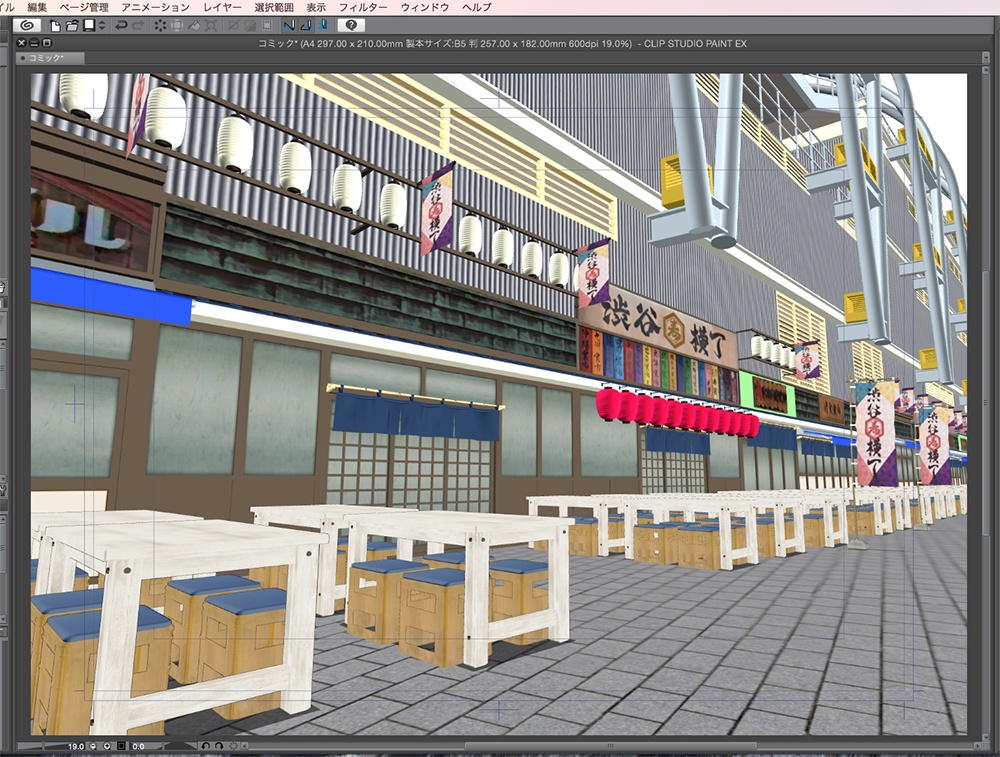Open help via the question mark icon
This screenshot has height=757, width=1000.
tap(350, 27)
